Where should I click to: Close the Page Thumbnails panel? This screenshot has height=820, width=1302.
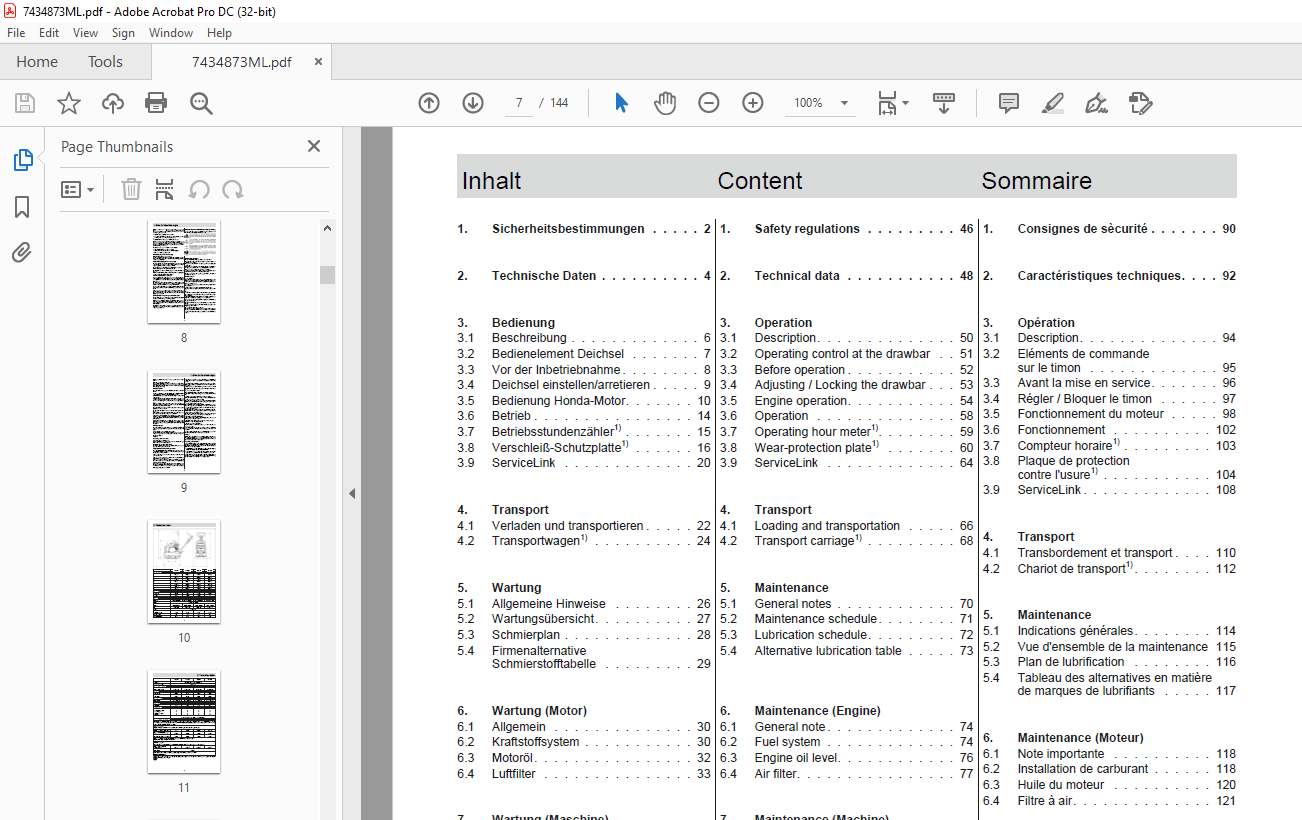pos(314,146)
